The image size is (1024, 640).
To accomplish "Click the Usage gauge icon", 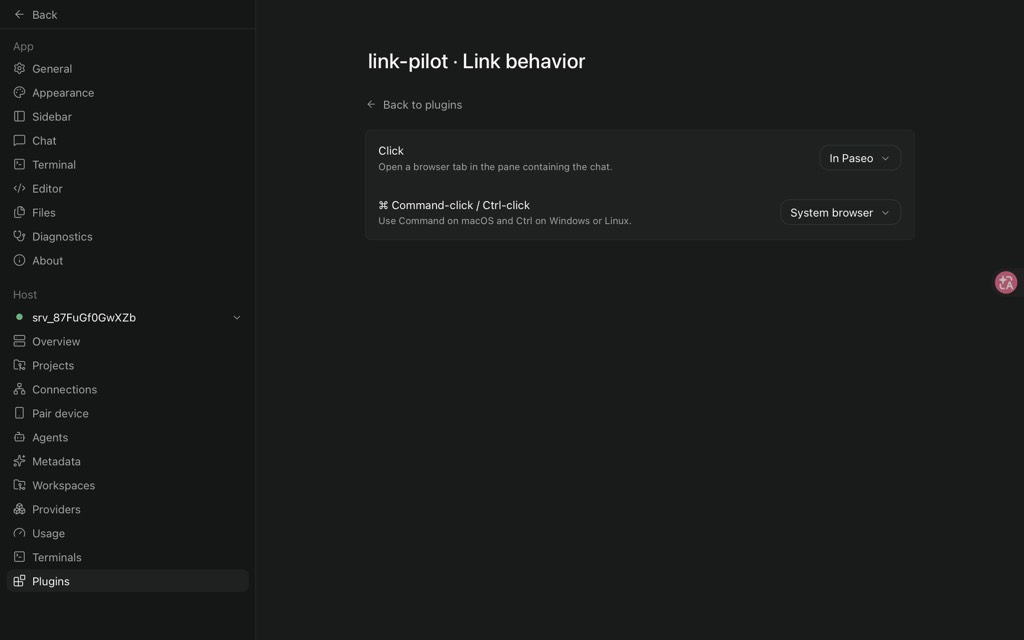I will pos(20,533).
